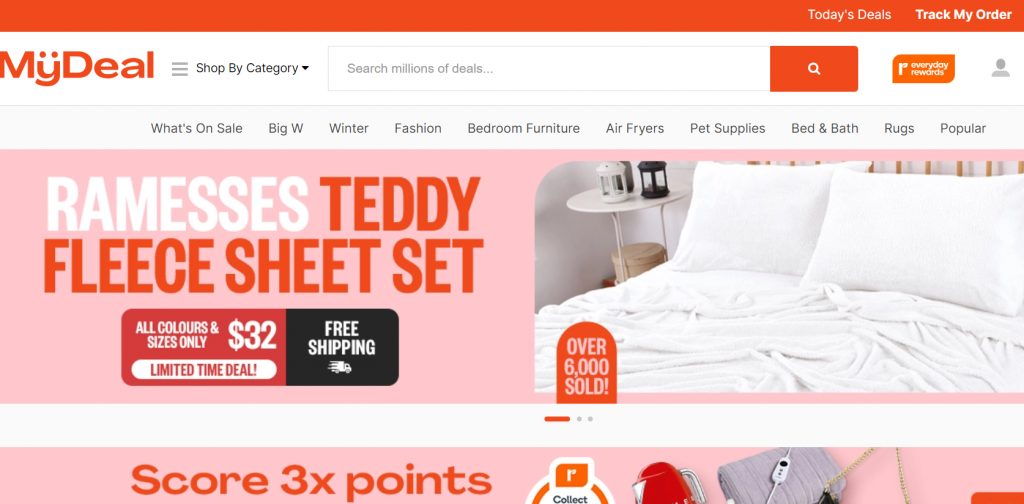
Task: Open the What's On Sale menu
Action: 197,129
